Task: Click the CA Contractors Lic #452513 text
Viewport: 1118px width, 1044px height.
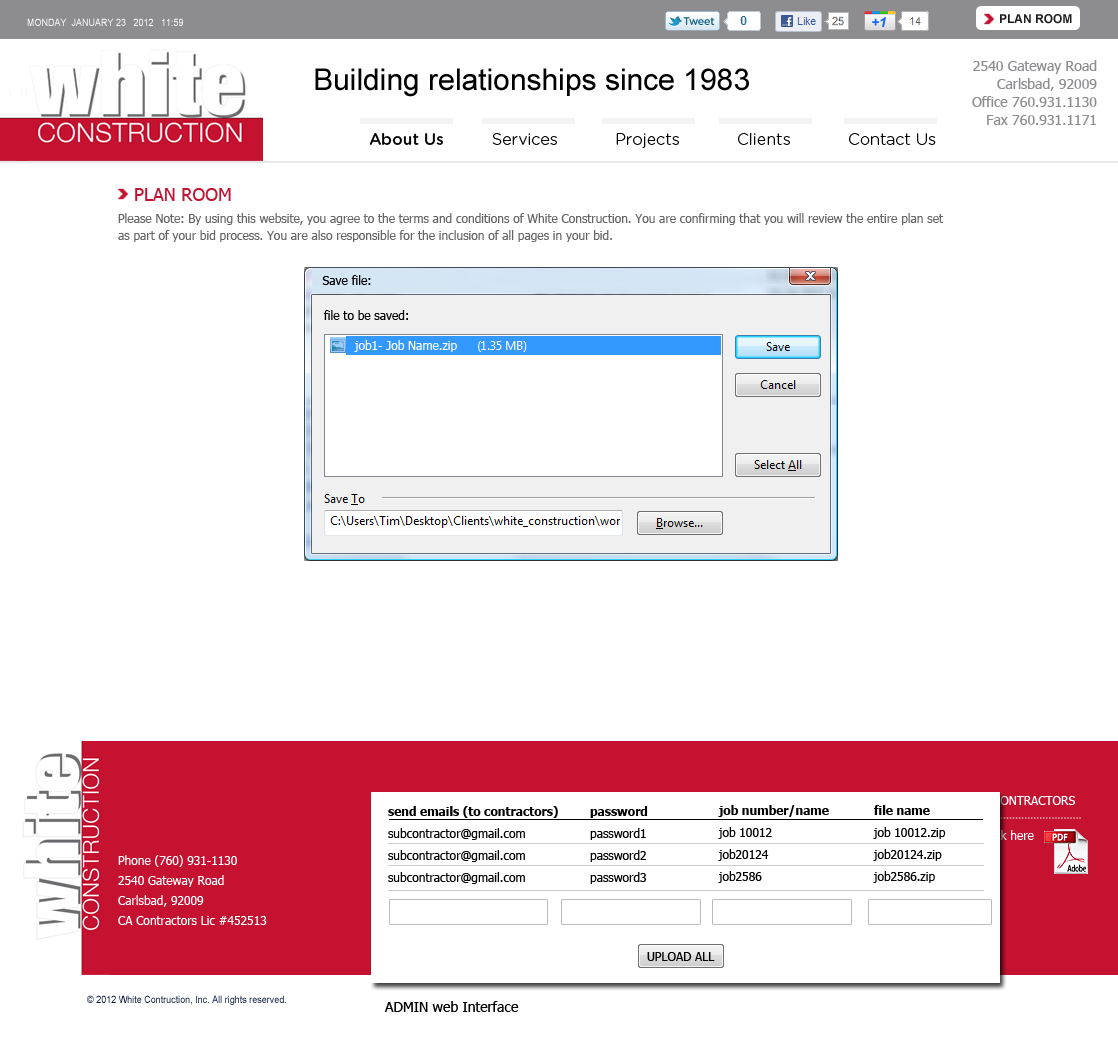Action: coord(192,921)
